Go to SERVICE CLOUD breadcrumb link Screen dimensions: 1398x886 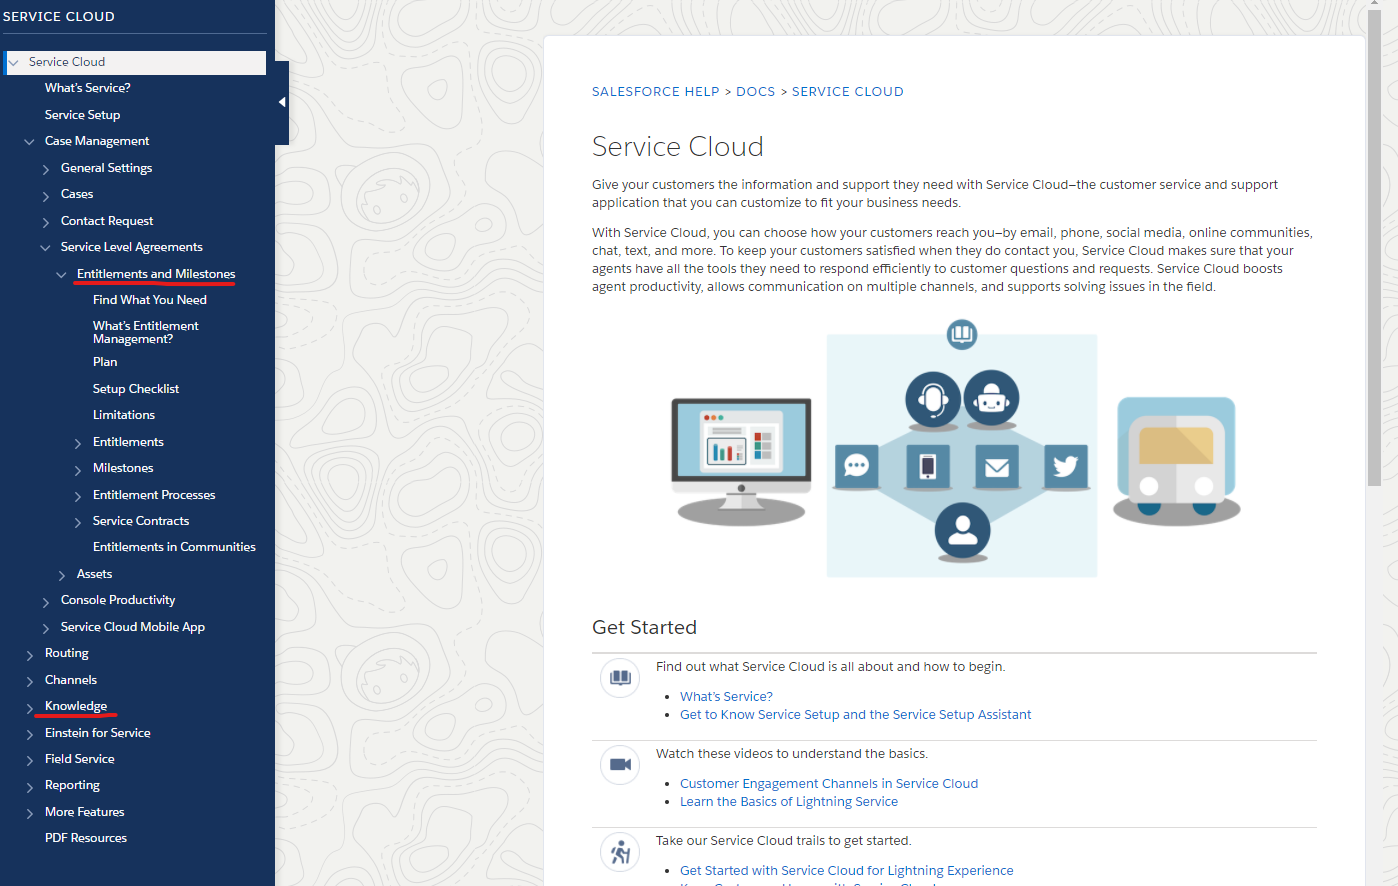point(848,91)
